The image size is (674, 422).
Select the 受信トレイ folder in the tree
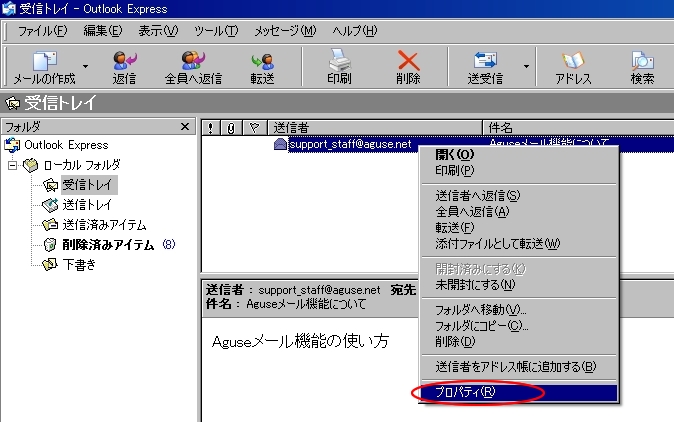[87, 185]
